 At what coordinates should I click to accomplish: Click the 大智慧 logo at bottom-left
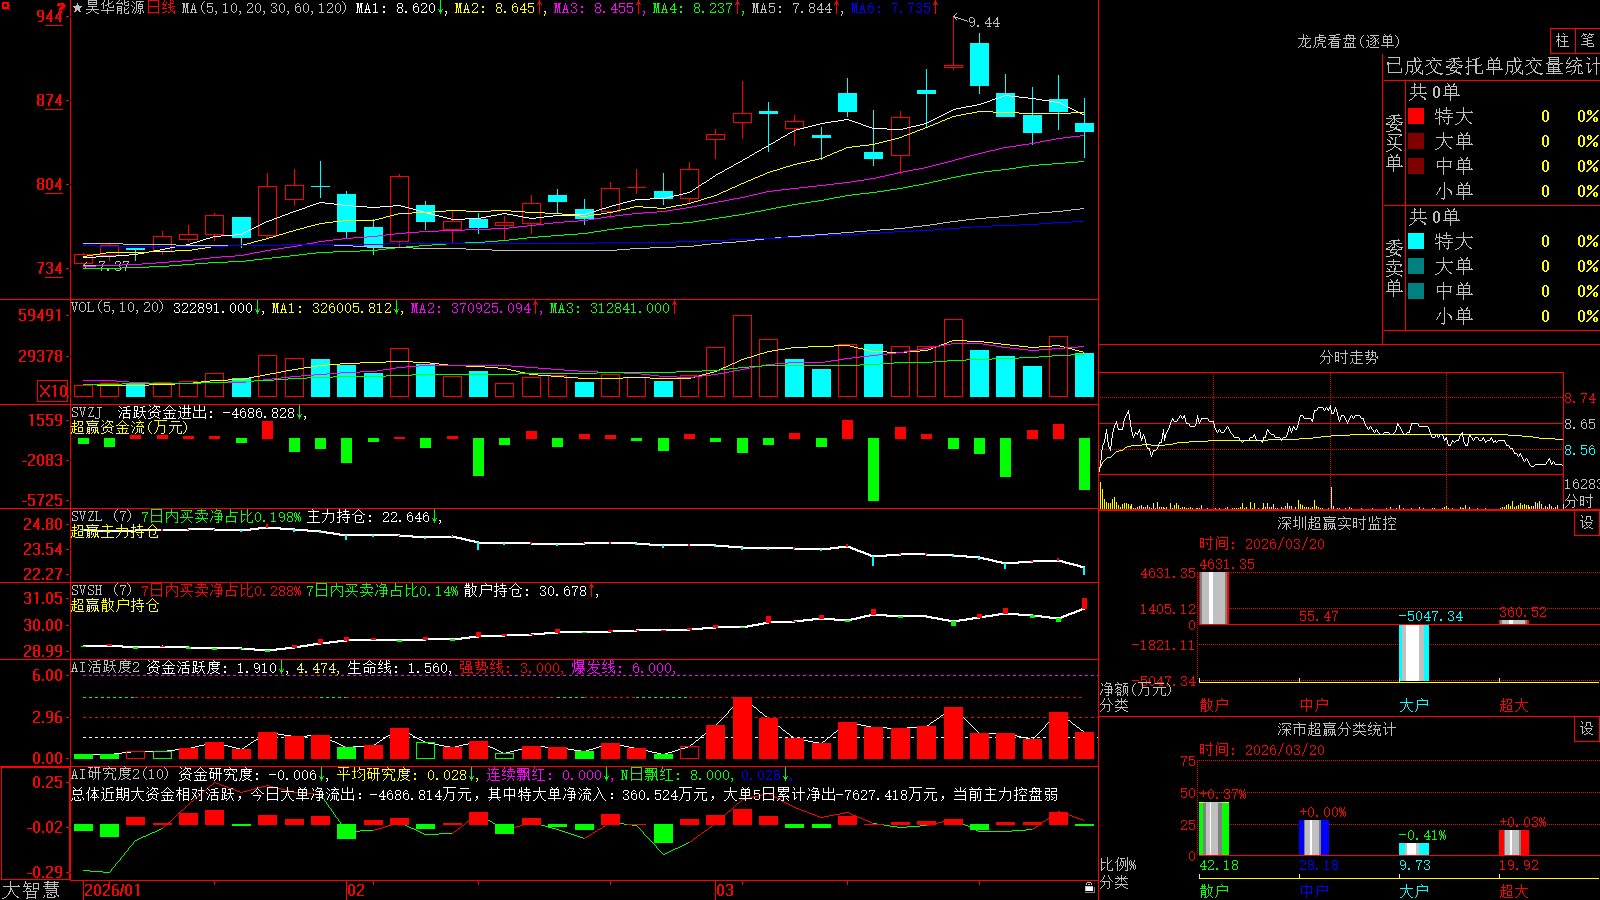(x=31, y=890)
